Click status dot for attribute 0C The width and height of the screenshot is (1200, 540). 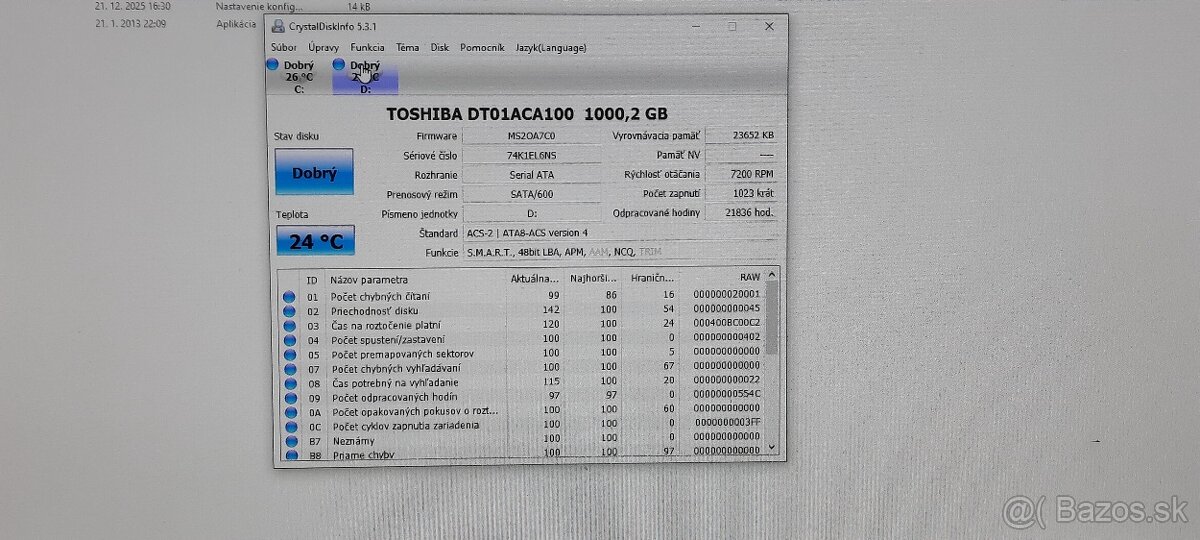[x=289, y=426]
